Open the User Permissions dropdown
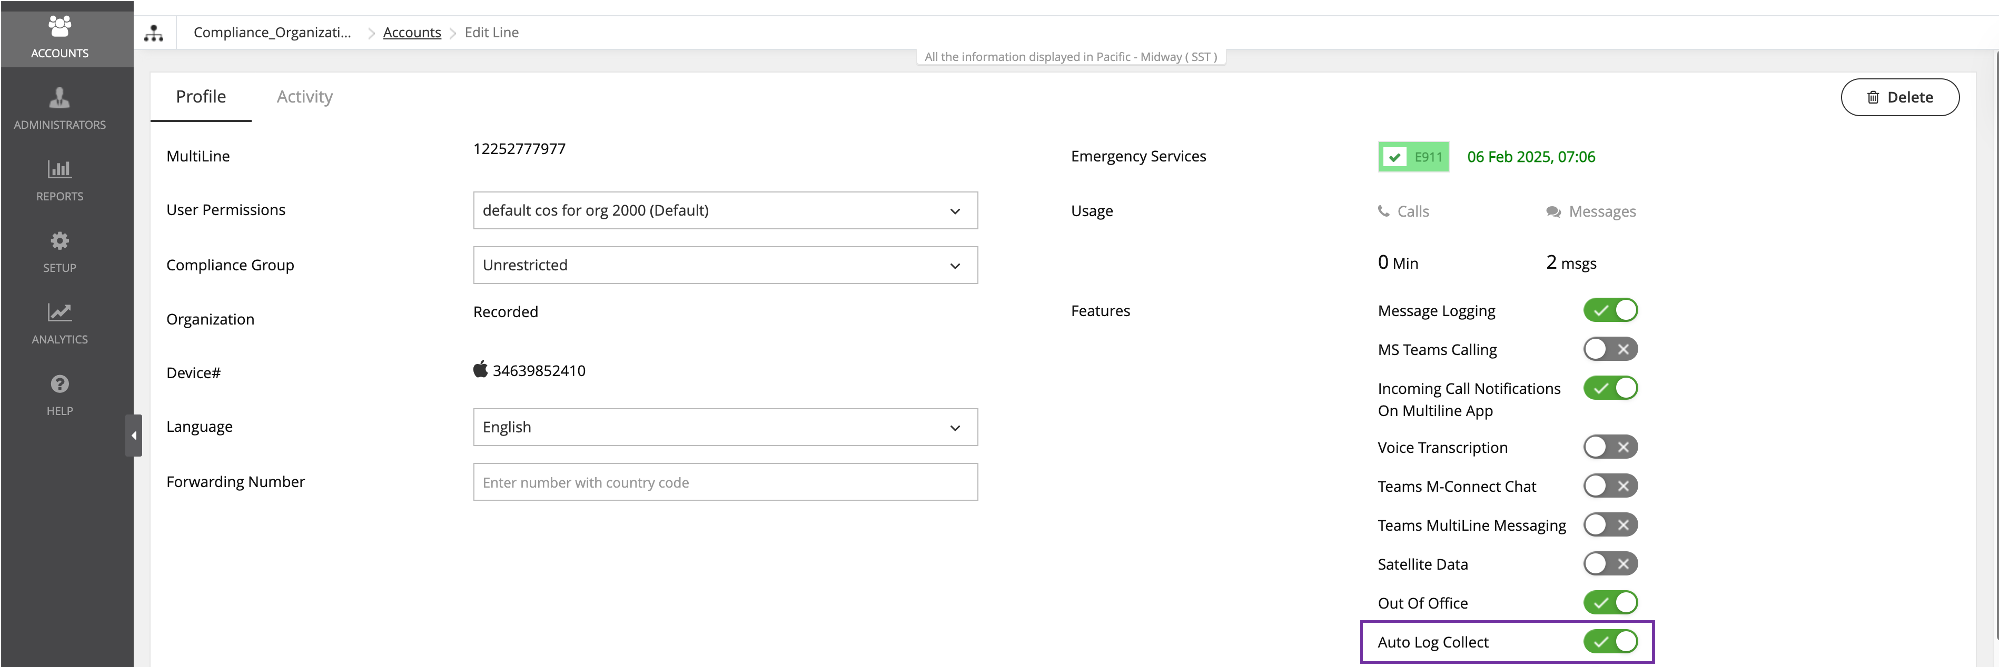The height and width of the screenshot is (668, 2000). coord(725,211)
